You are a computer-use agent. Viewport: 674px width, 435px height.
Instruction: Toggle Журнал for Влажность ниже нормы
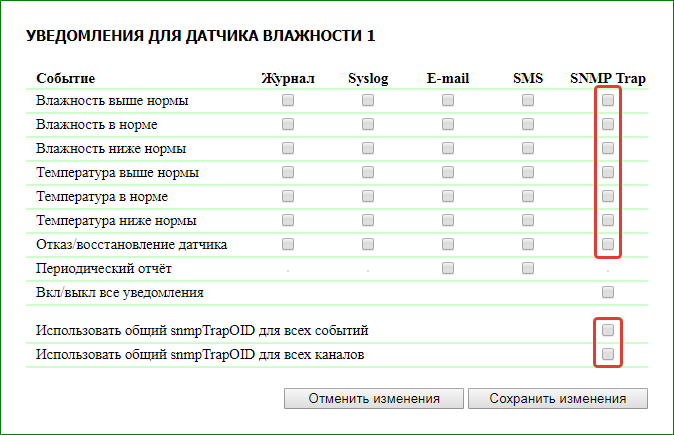click(288, 148)
